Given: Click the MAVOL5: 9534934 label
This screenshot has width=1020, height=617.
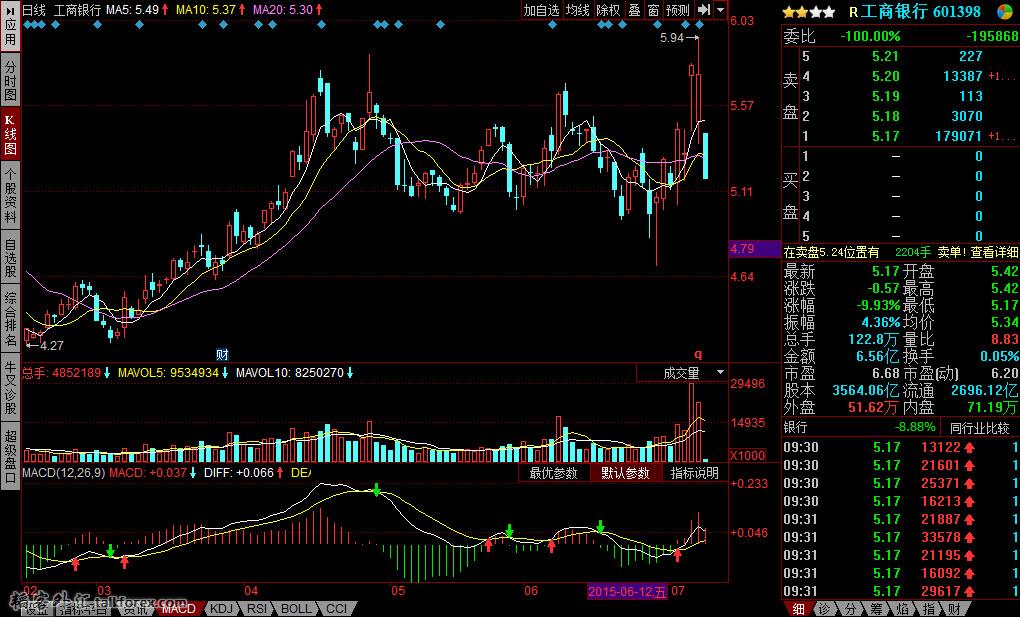Looking at the screenshot, I should click(168, 373).
